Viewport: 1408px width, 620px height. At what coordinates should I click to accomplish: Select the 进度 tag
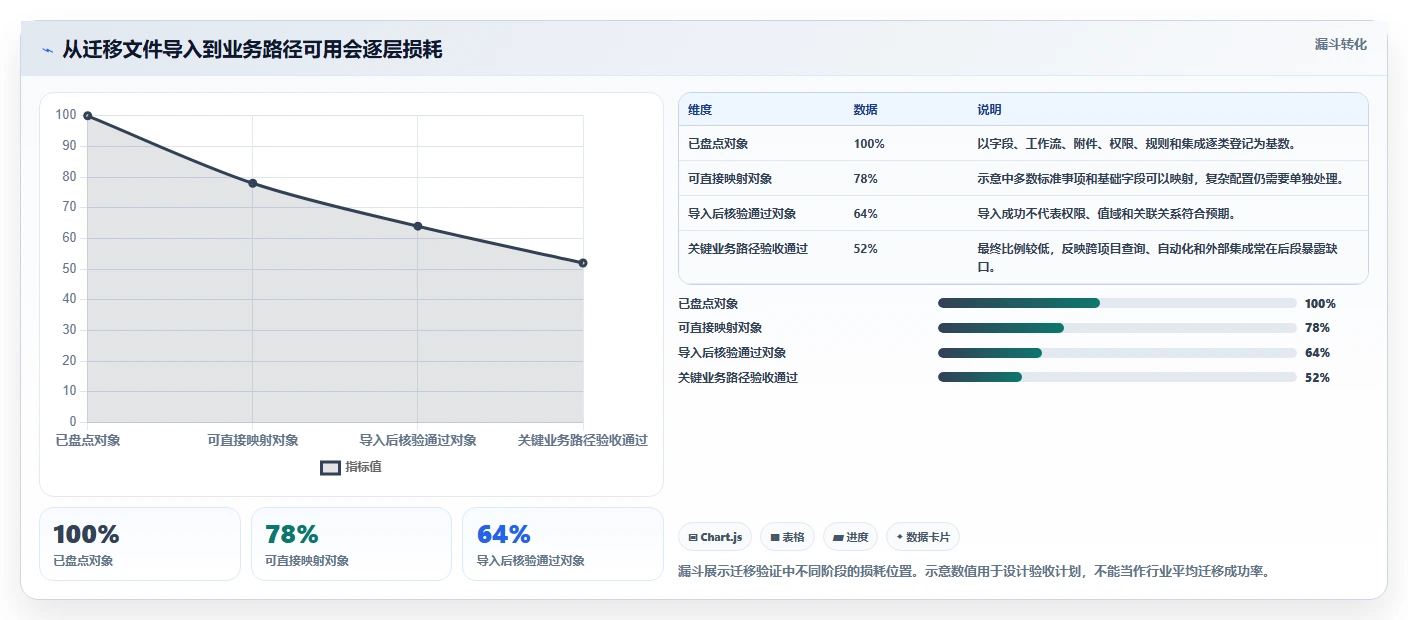[850, 537]
